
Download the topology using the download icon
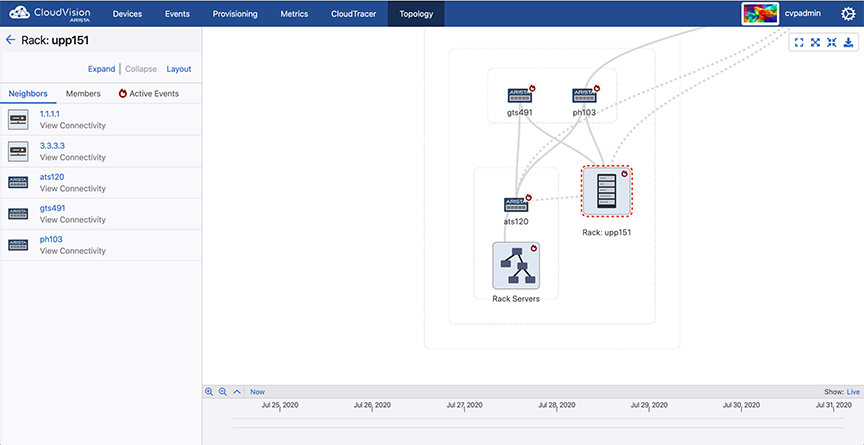848,42
